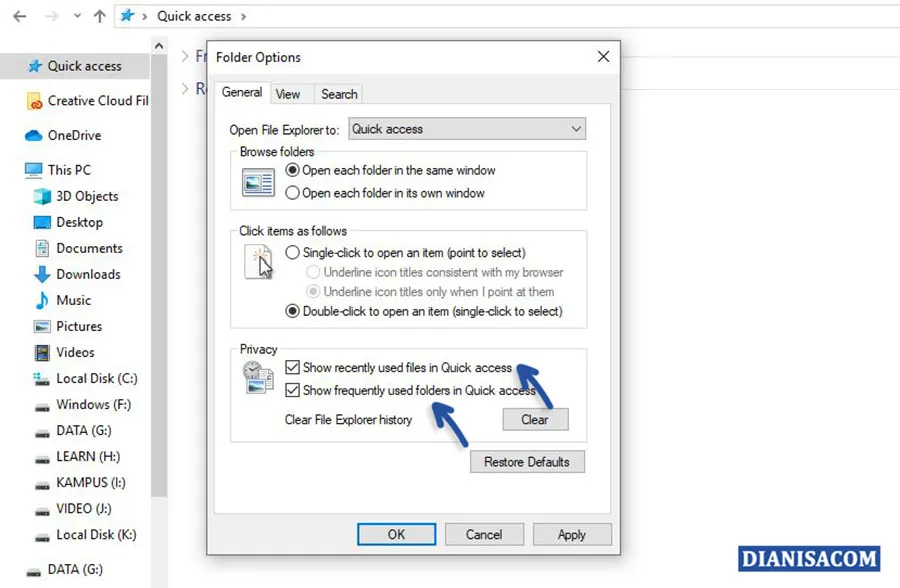Open recent locations dropdown beside forward arrow

[76, 16]
